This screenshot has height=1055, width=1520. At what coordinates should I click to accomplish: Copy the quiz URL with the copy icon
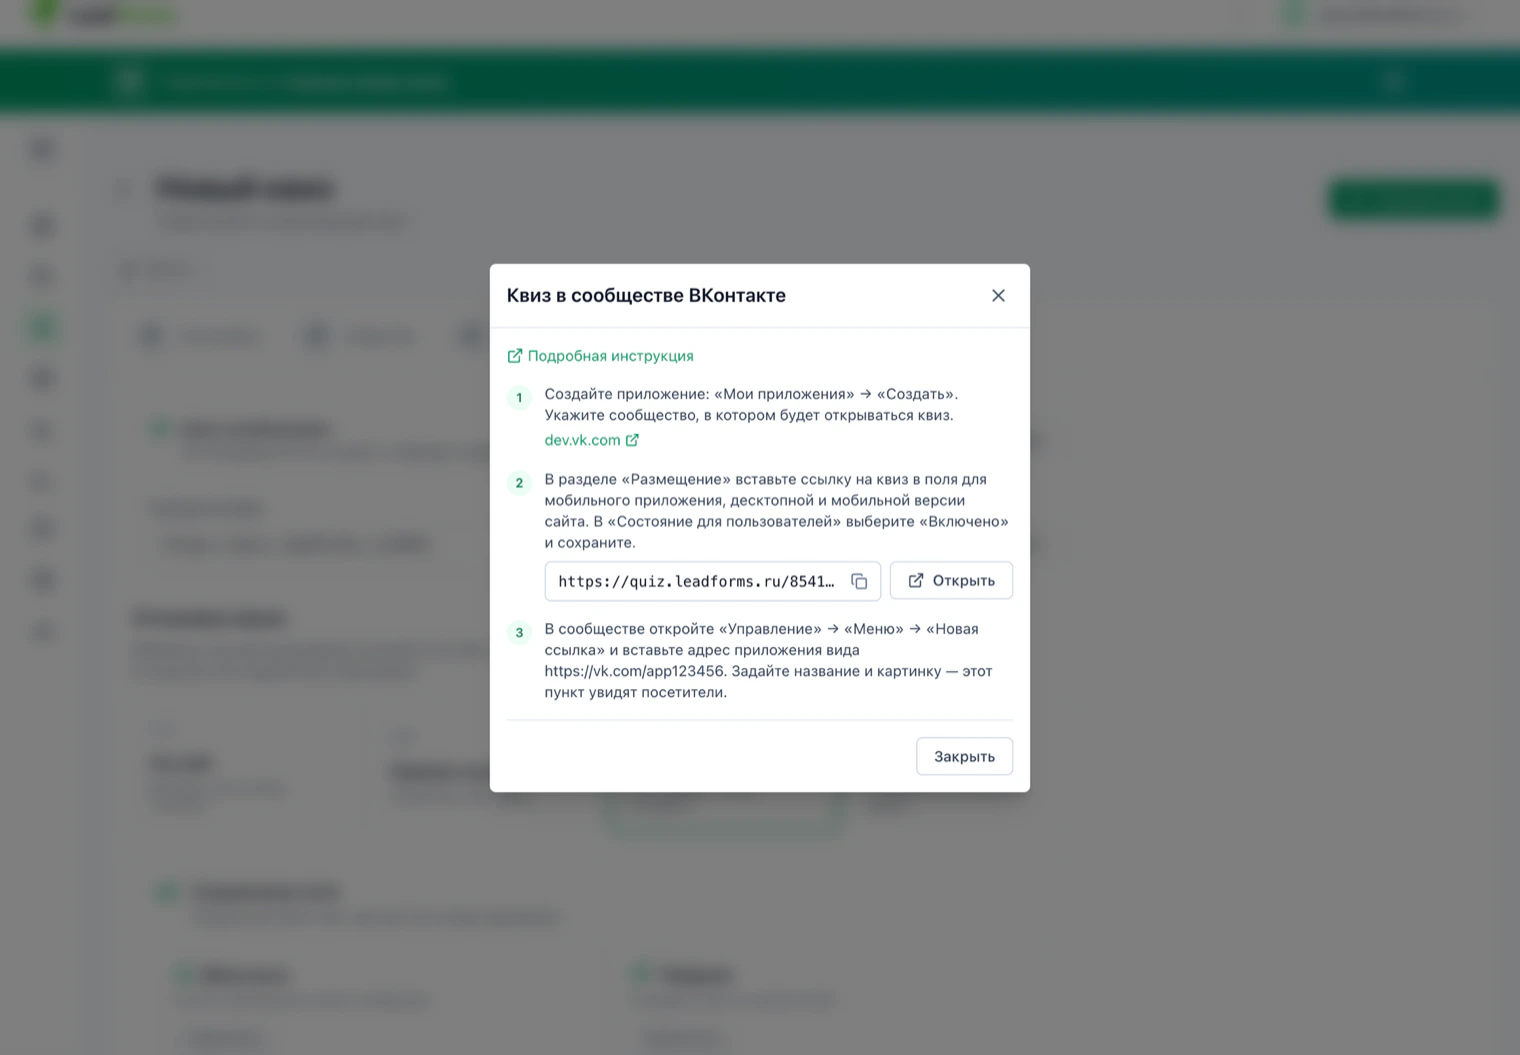coord(859,581)
